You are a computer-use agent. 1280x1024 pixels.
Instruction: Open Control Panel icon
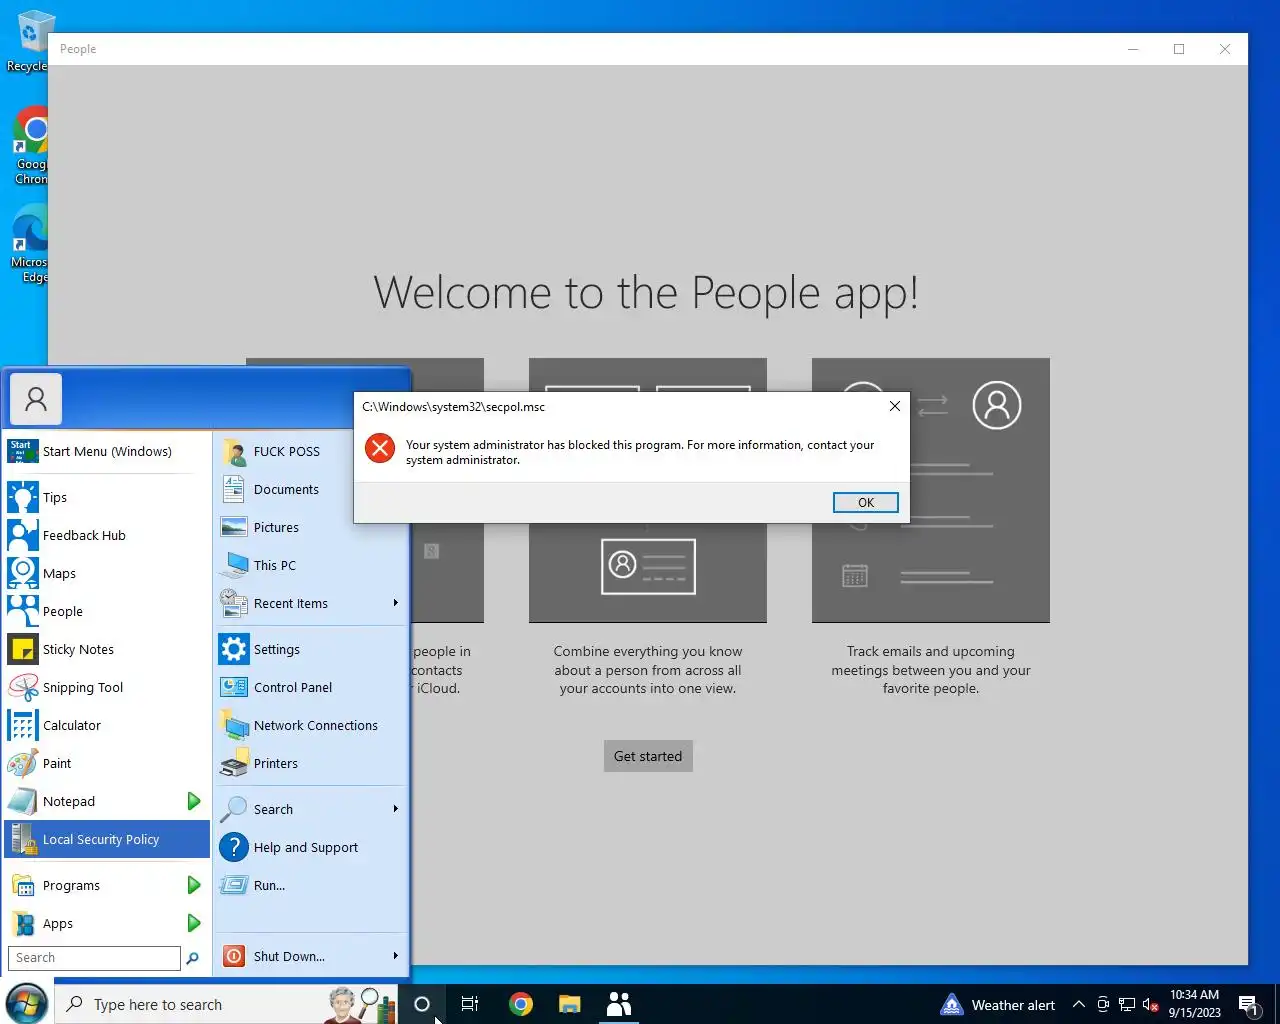point(234,687)
